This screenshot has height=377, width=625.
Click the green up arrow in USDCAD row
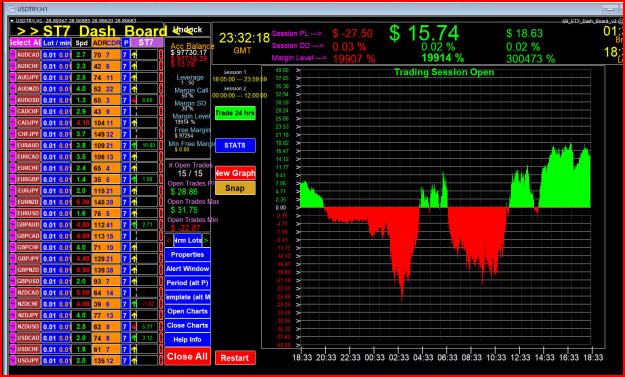(134, 338)
